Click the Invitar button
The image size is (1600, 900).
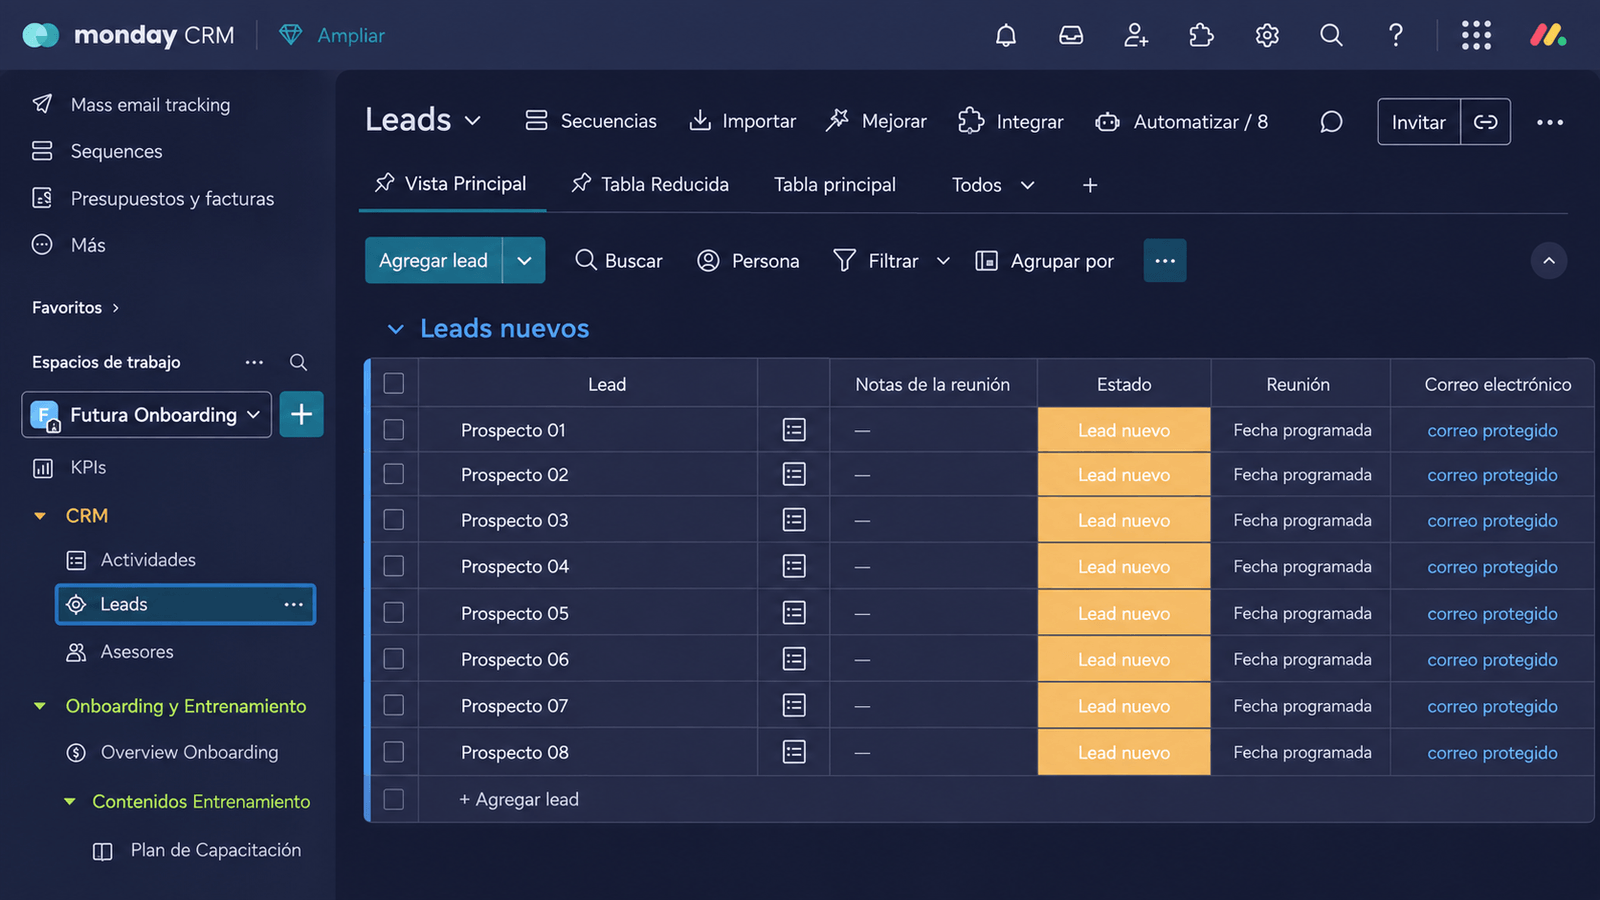(x=1419, y=122)
